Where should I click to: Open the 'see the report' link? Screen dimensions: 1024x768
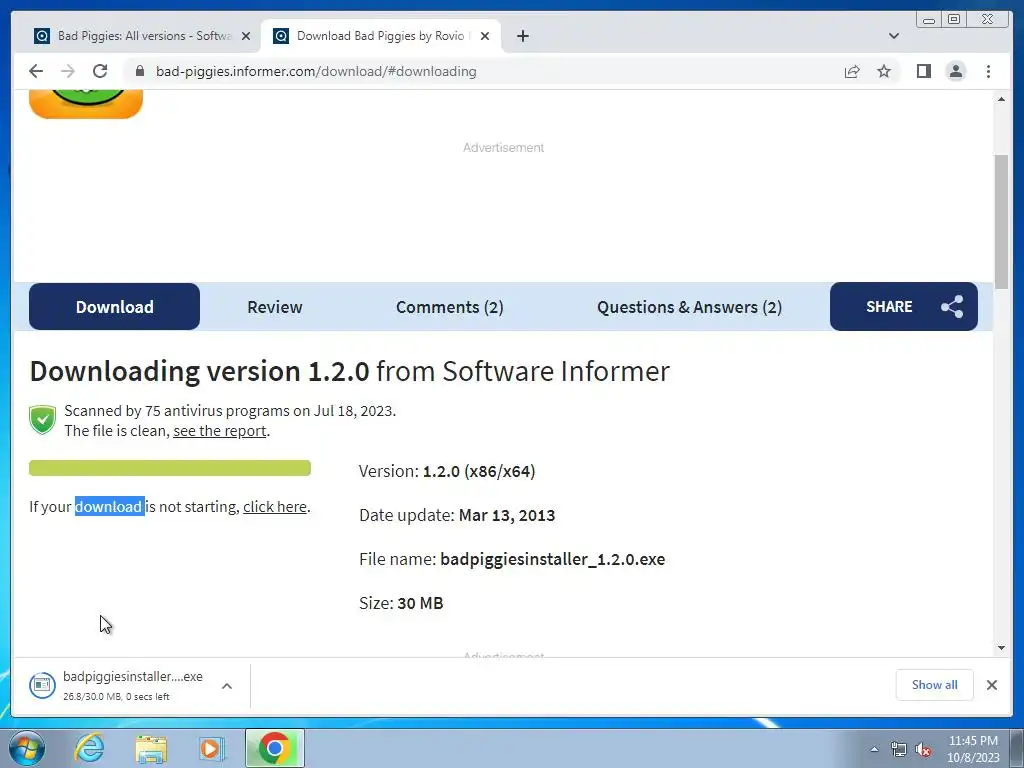(219, 431)
